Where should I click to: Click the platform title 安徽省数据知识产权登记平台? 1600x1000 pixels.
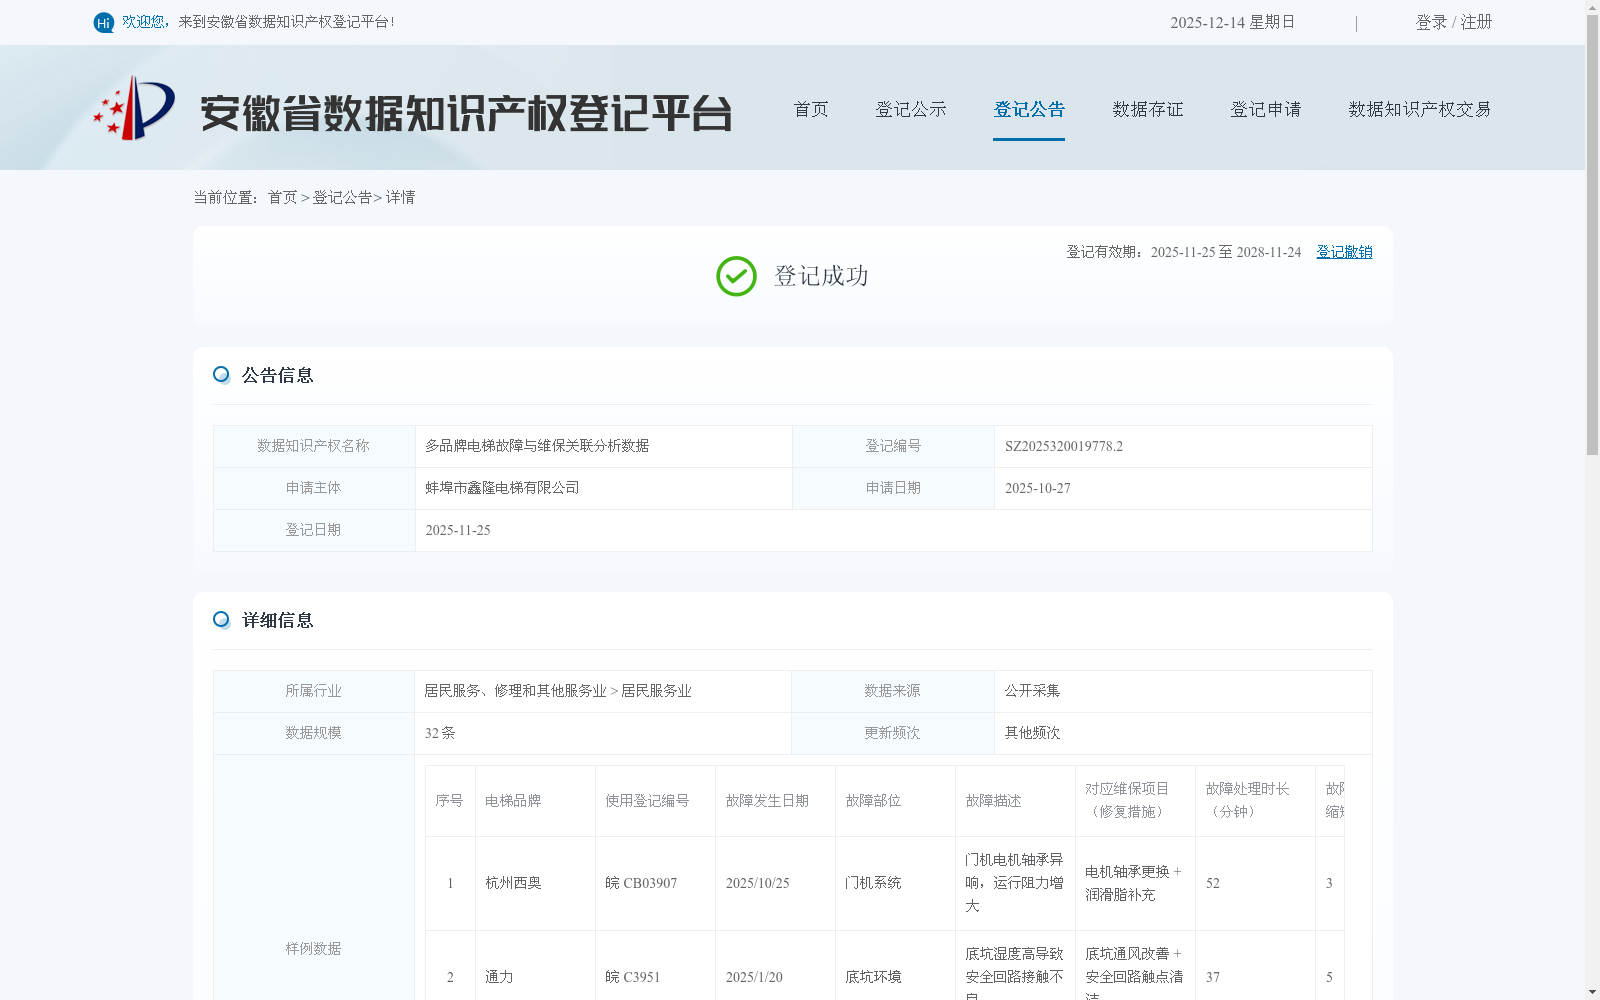[466, 113]
